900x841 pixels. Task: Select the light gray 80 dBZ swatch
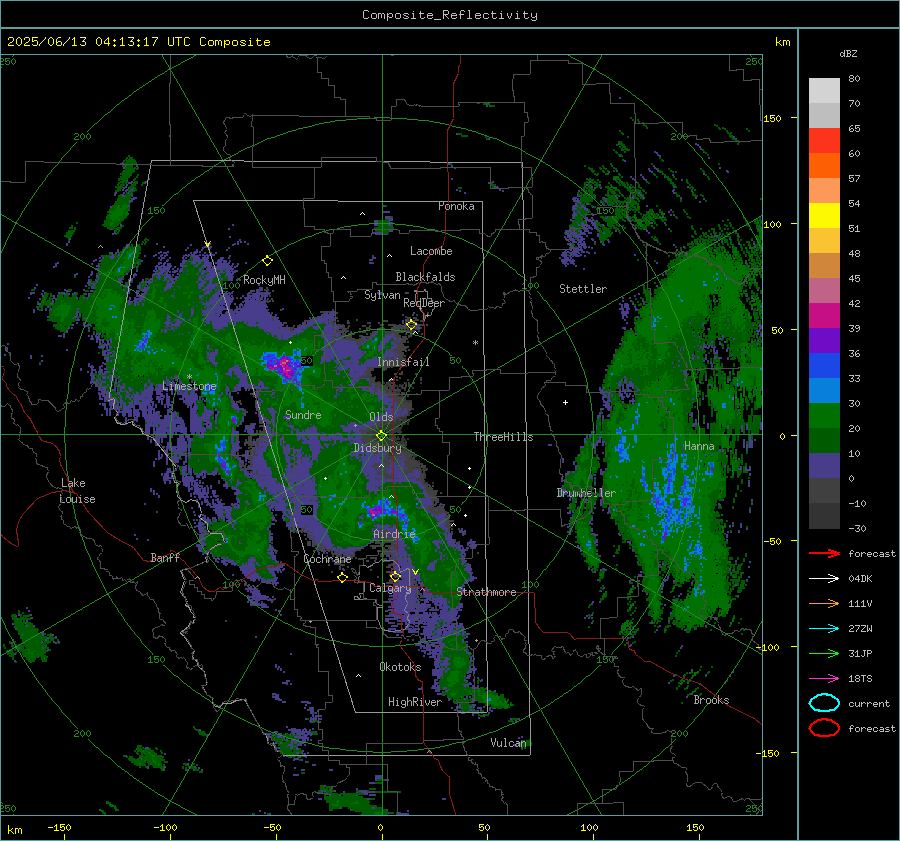(x=824, y=90)
